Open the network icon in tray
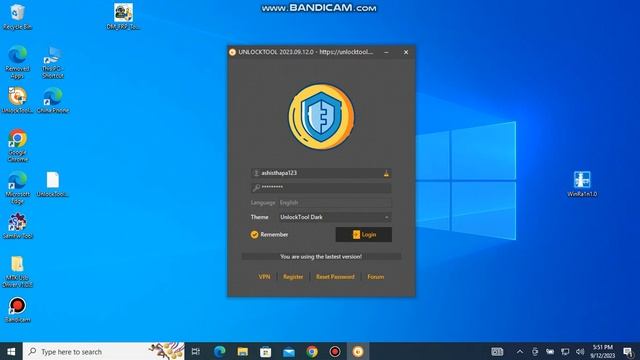This screenshot has width=640, height=360. (565, 351)
